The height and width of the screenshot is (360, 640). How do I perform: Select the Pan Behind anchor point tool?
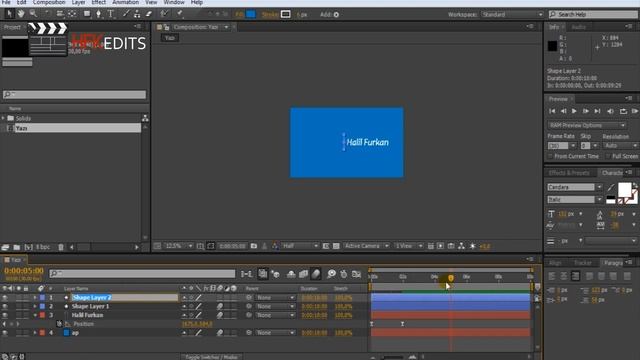click(x=72, y=14)
